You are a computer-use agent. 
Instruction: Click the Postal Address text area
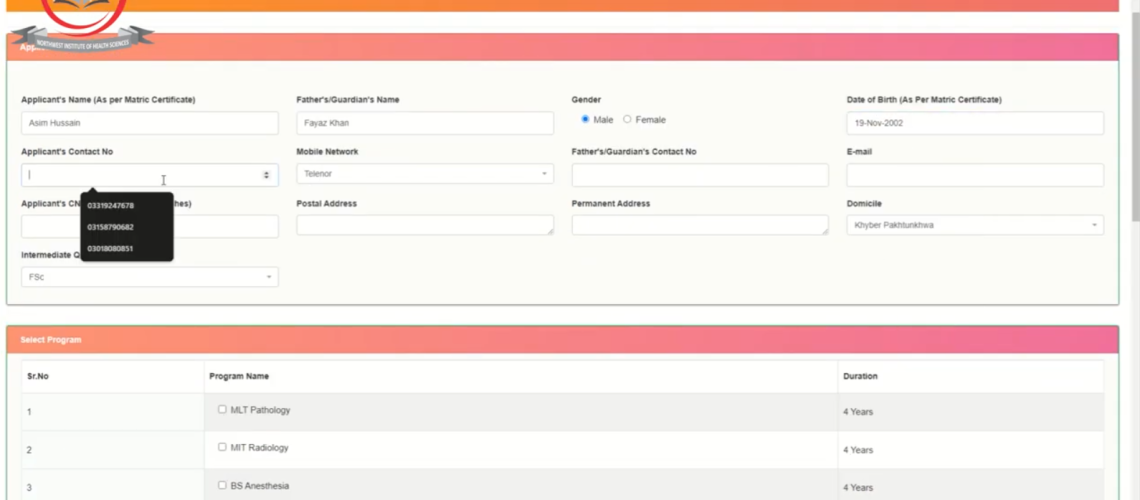(425, 225)
